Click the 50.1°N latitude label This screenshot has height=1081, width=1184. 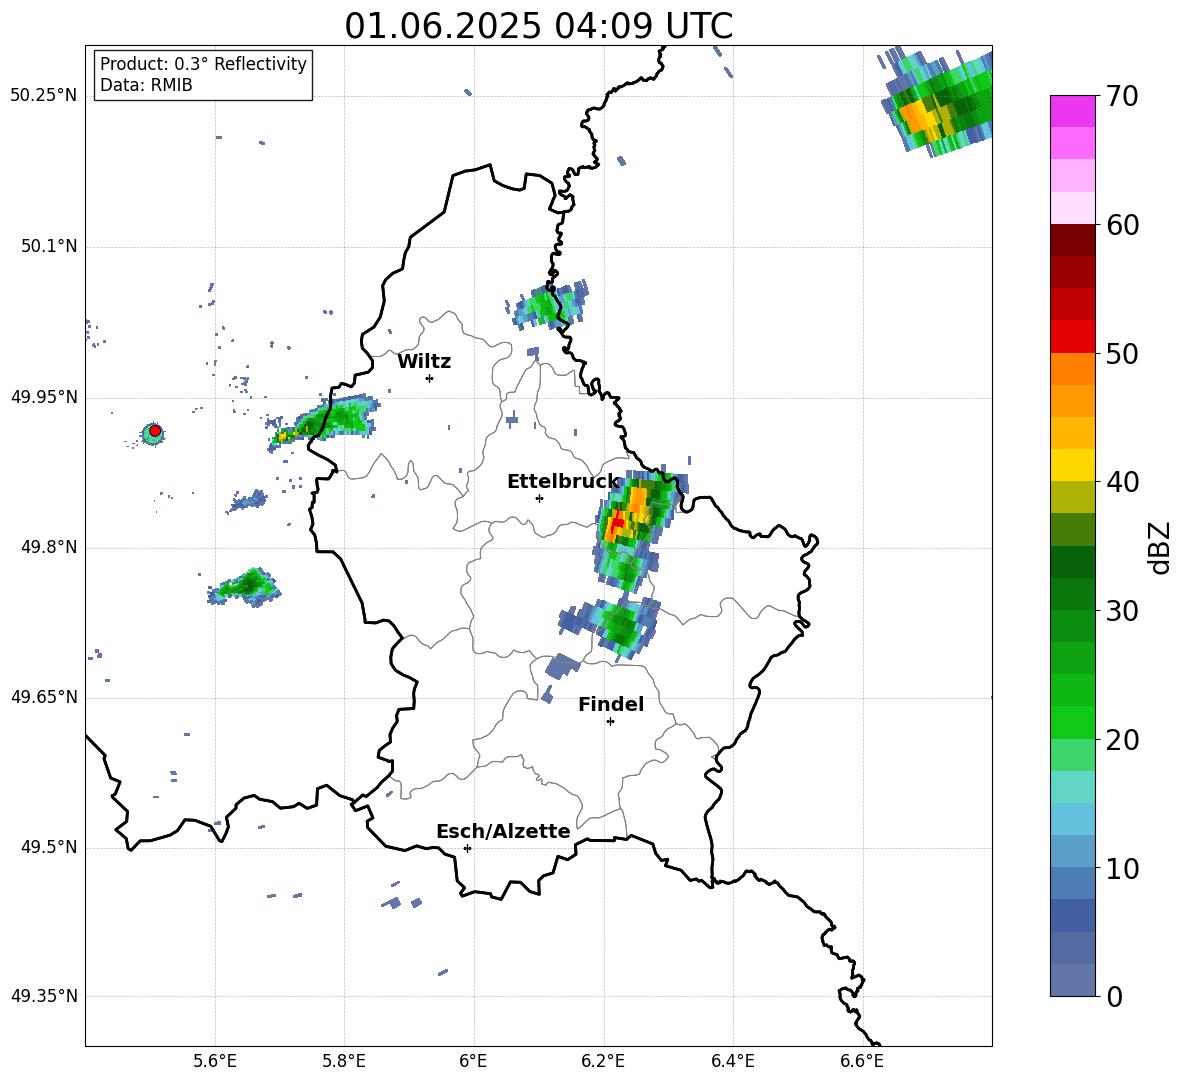[49, 247]
